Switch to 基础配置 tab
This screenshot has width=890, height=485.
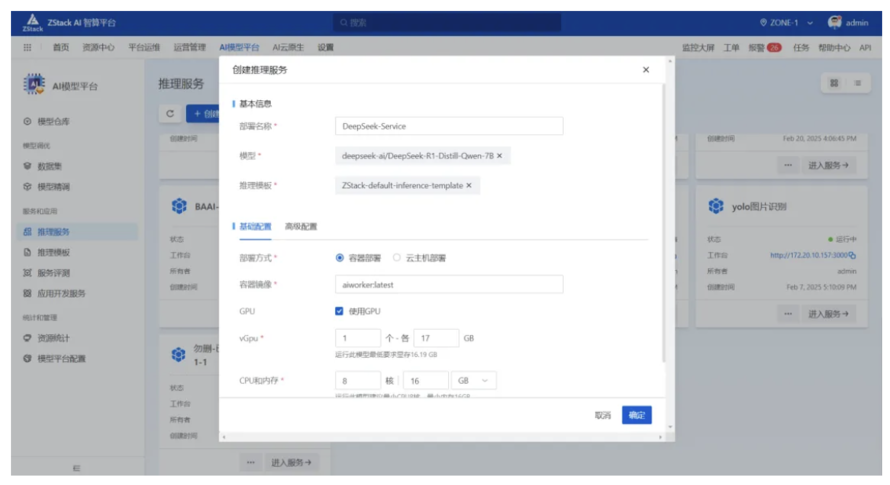click(255, 227)
